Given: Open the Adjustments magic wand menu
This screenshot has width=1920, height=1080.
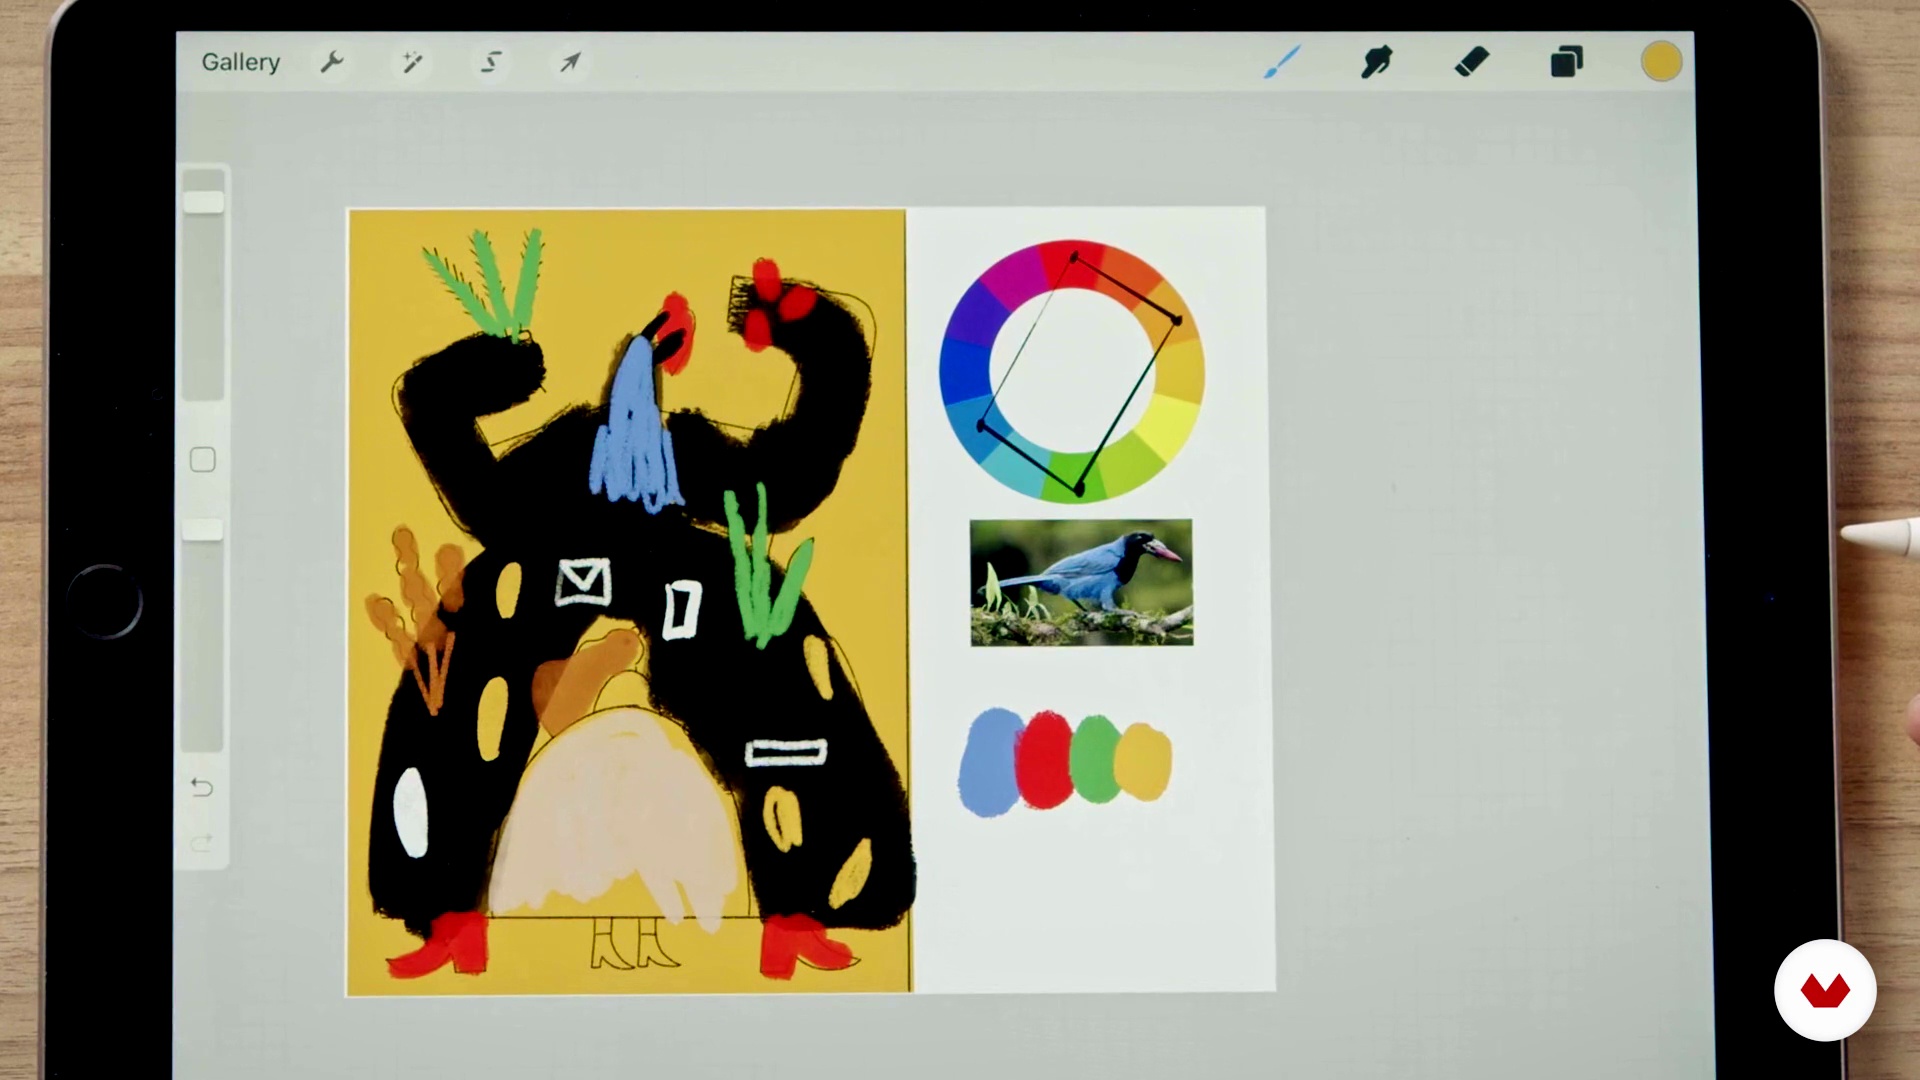Looking at the screenshot, I should pyautogui.click(x=412, y=62).
